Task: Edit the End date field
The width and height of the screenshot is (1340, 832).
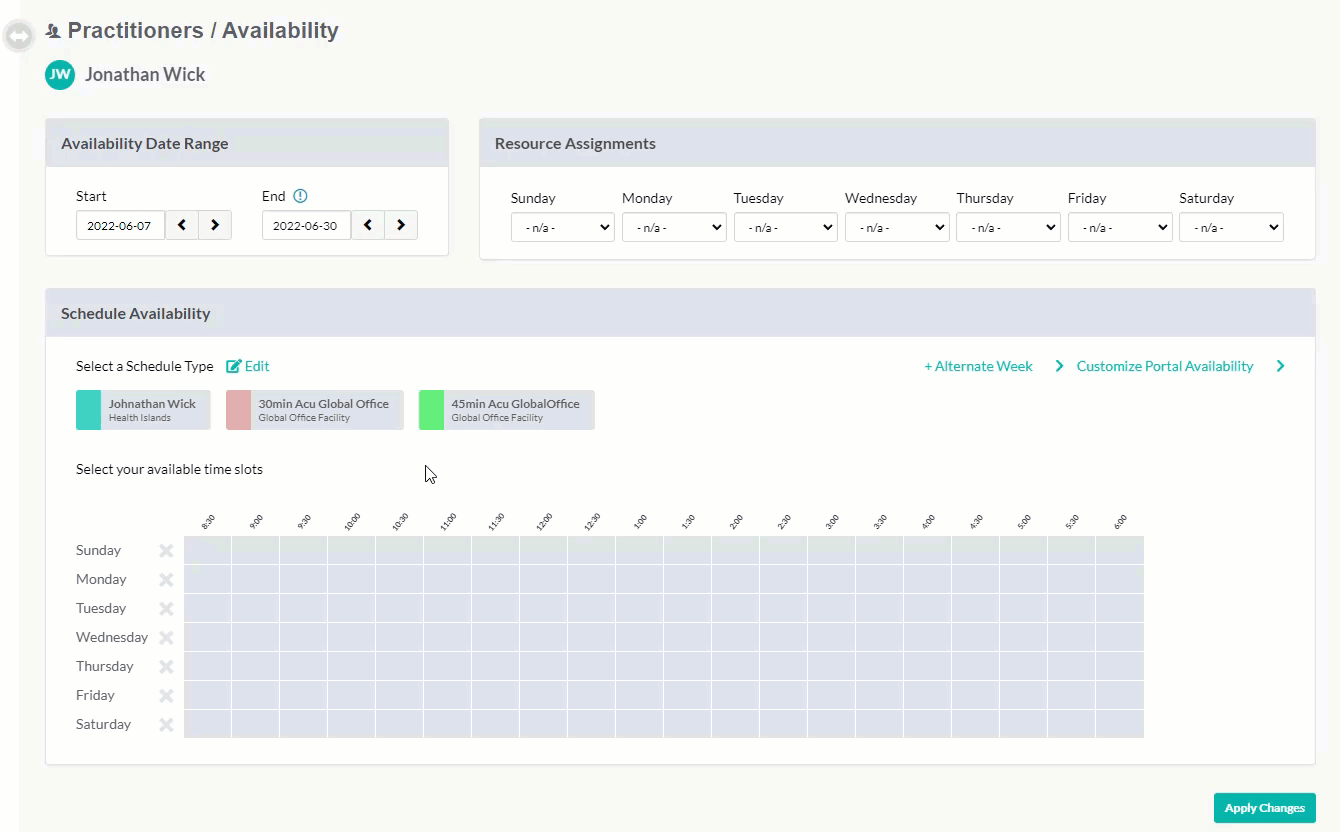Action: (x=306, y=225)
